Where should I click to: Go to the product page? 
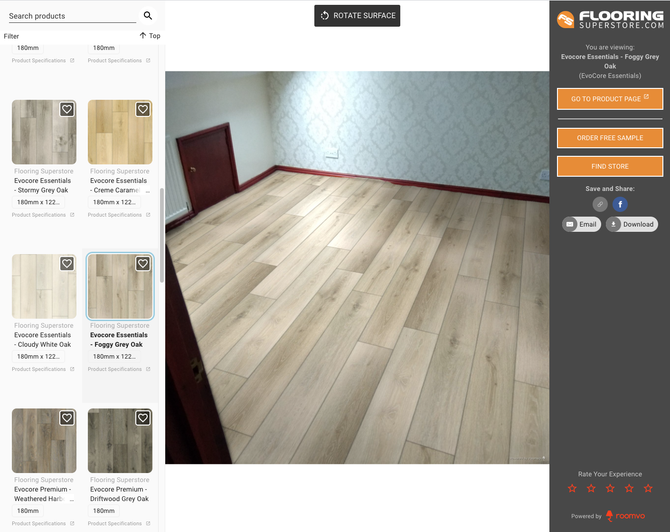(x=610, y=99)
